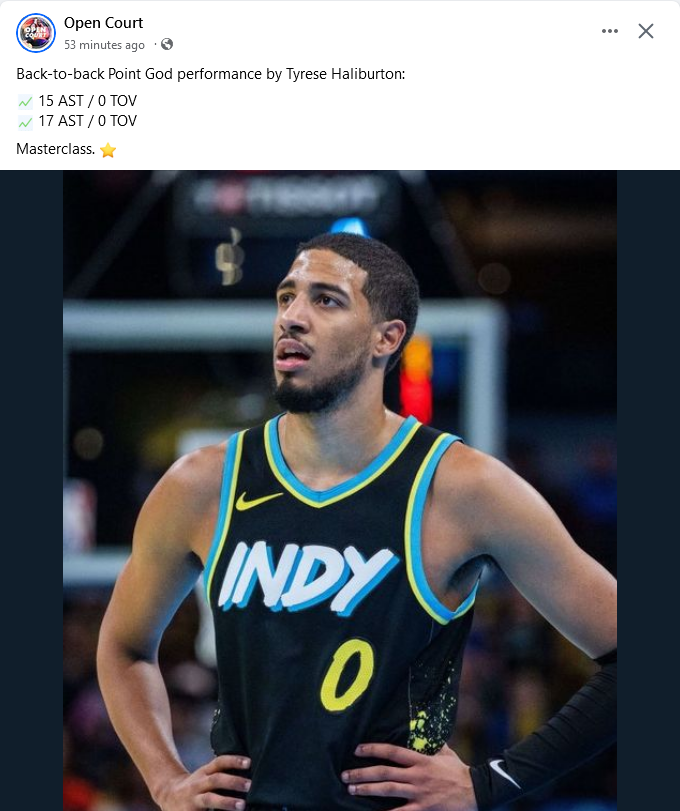The height and width of the screenshot is (811, 680).
Task: Click the star emoji after Masterclass
Action: coord(108,150)
